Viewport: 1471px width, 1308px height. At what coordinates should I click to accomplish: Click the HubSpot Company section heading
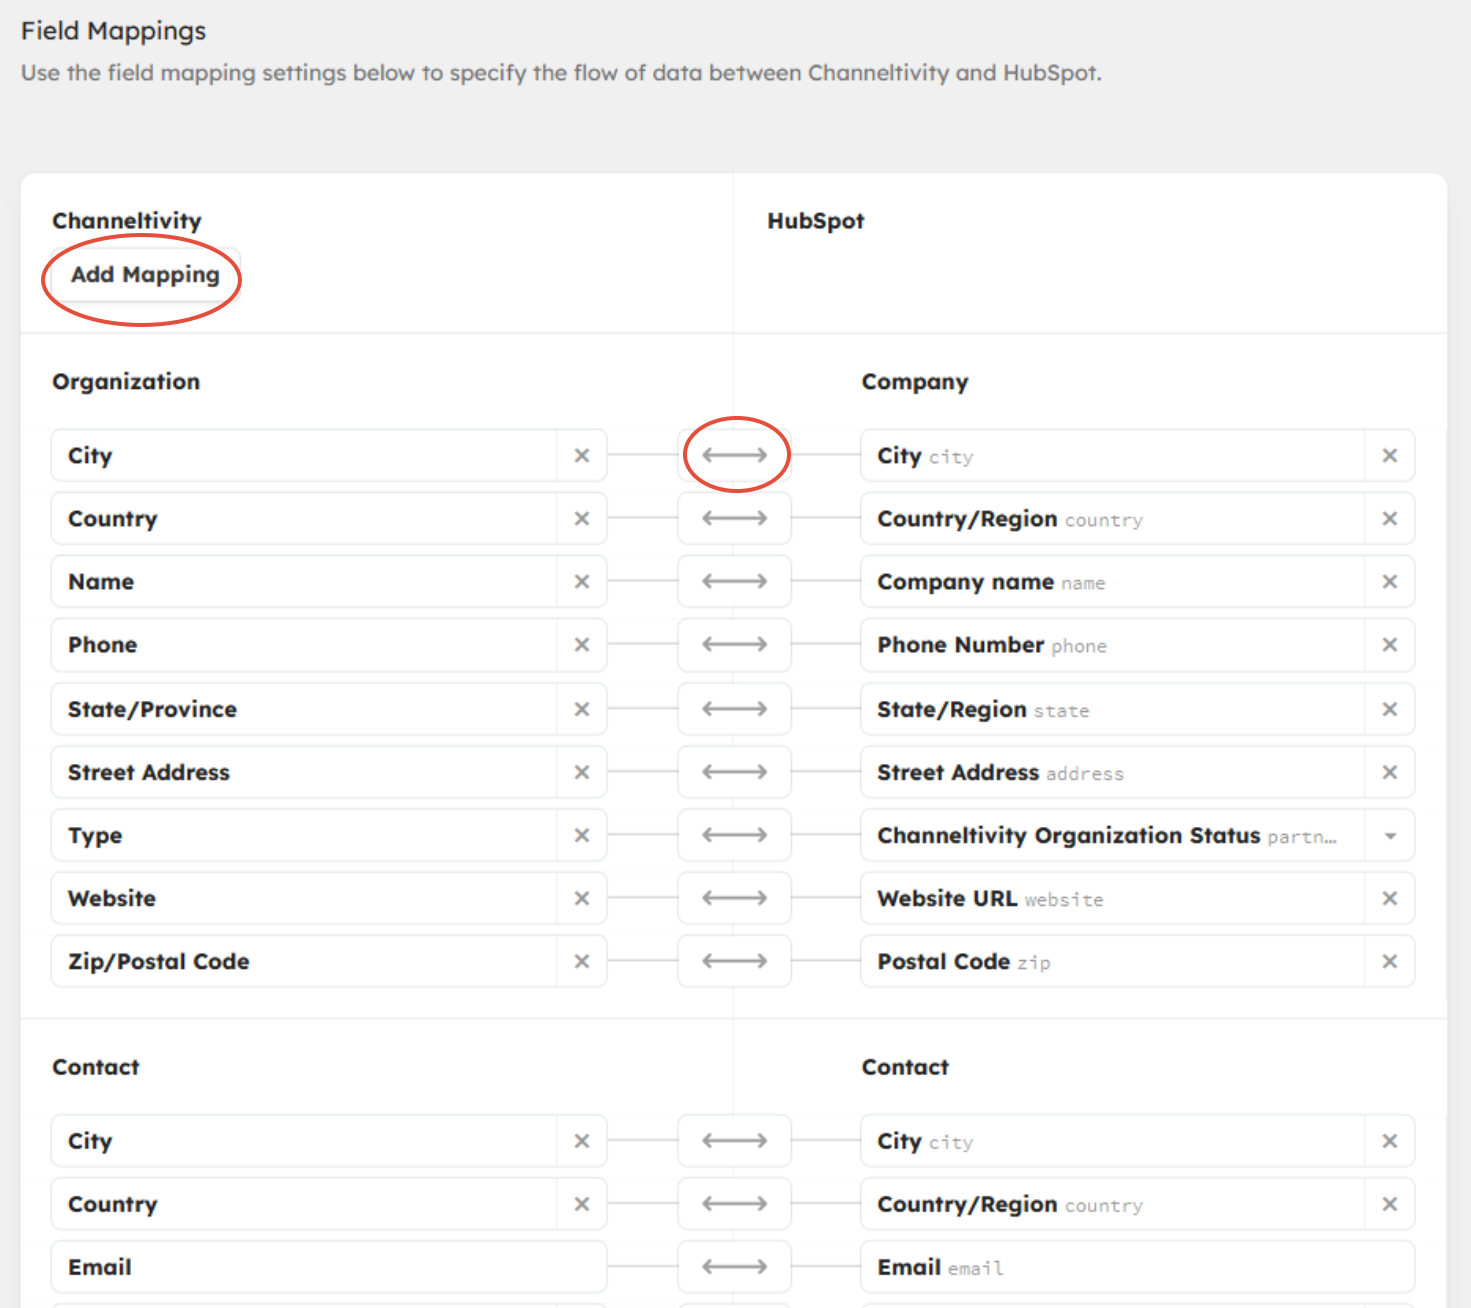coord(915,382)
